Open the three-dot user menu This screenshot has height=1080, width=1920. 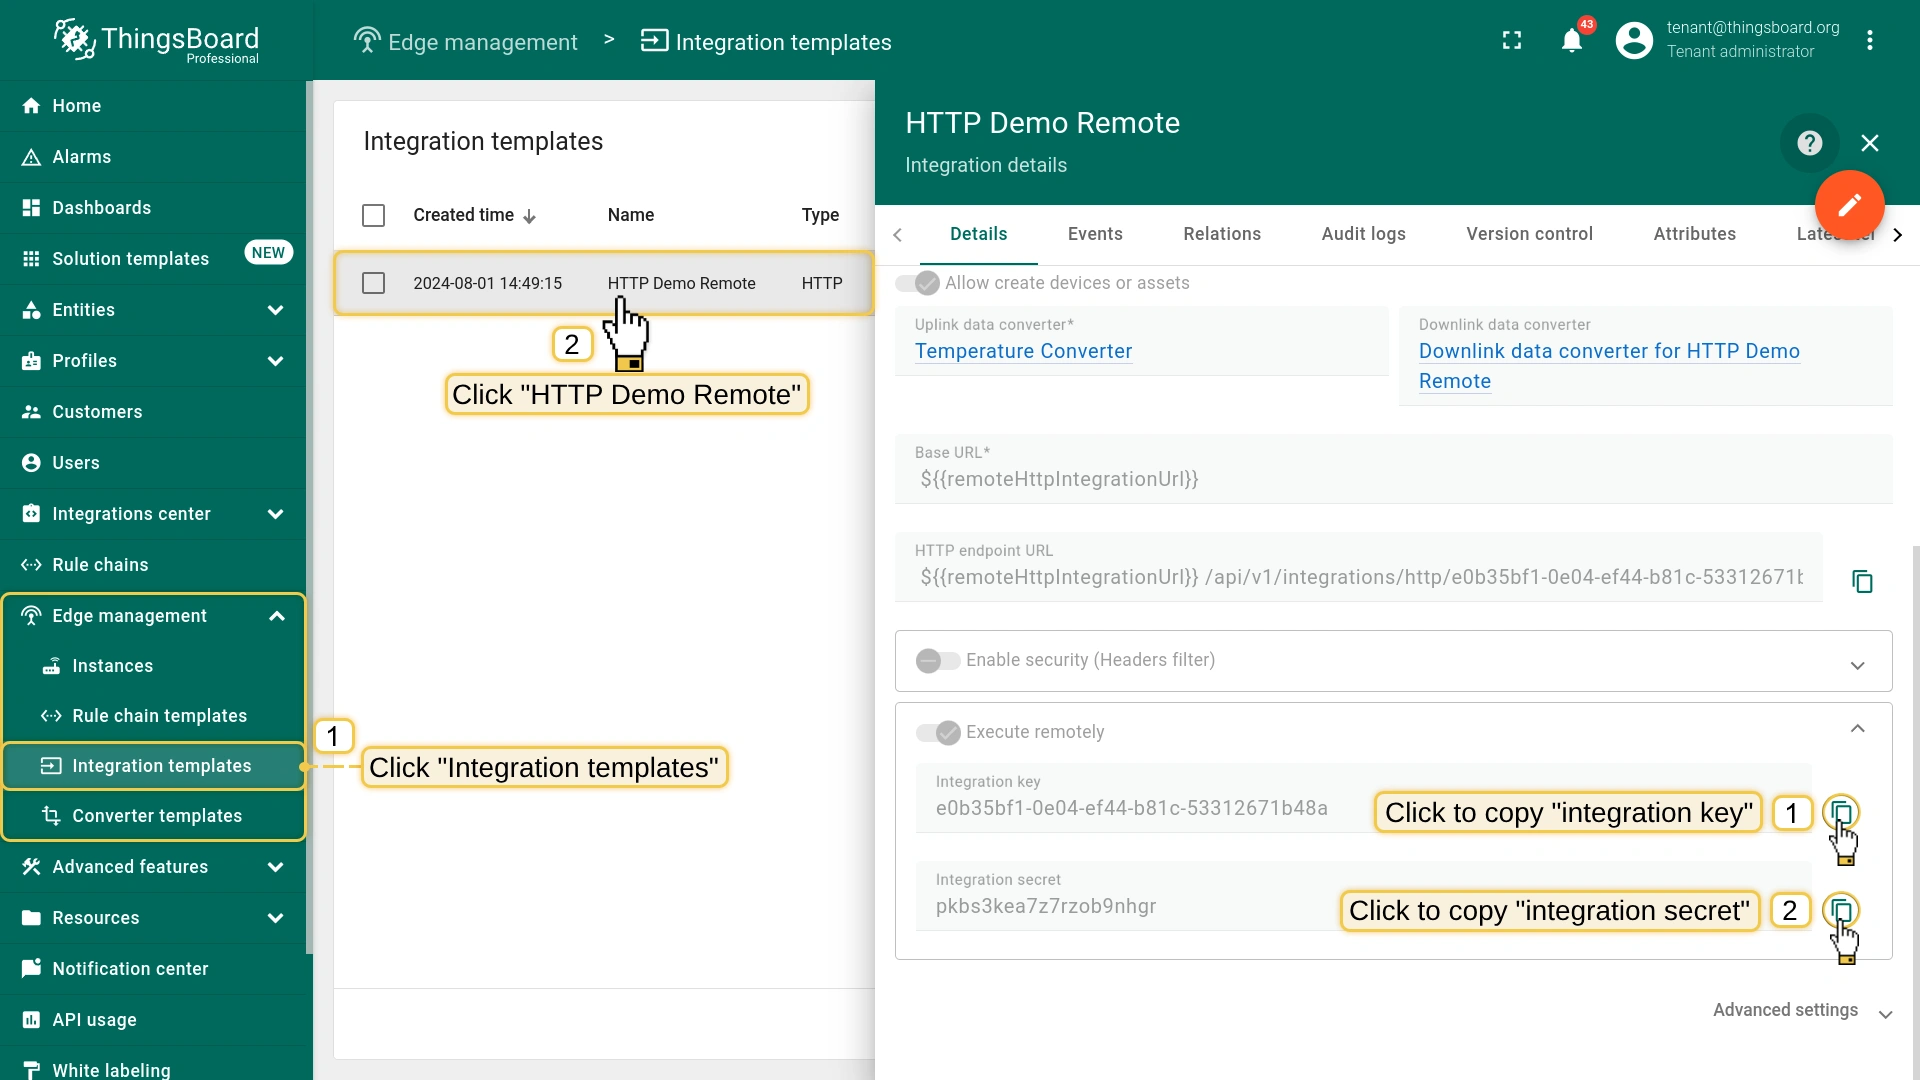[x=1869, y=41]
